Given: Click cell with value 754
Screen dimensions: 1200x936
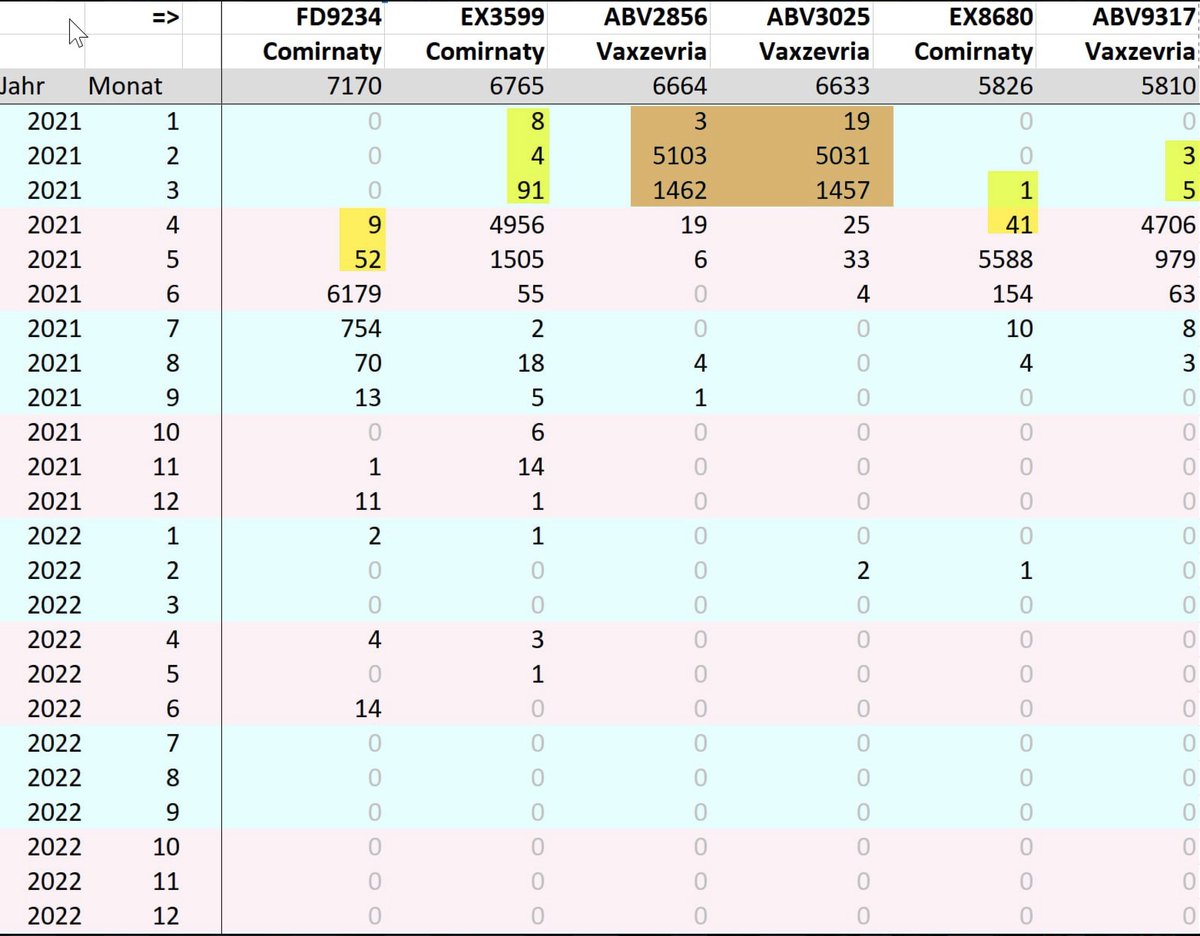Looking at the screenshot, I should pos(361,329).
